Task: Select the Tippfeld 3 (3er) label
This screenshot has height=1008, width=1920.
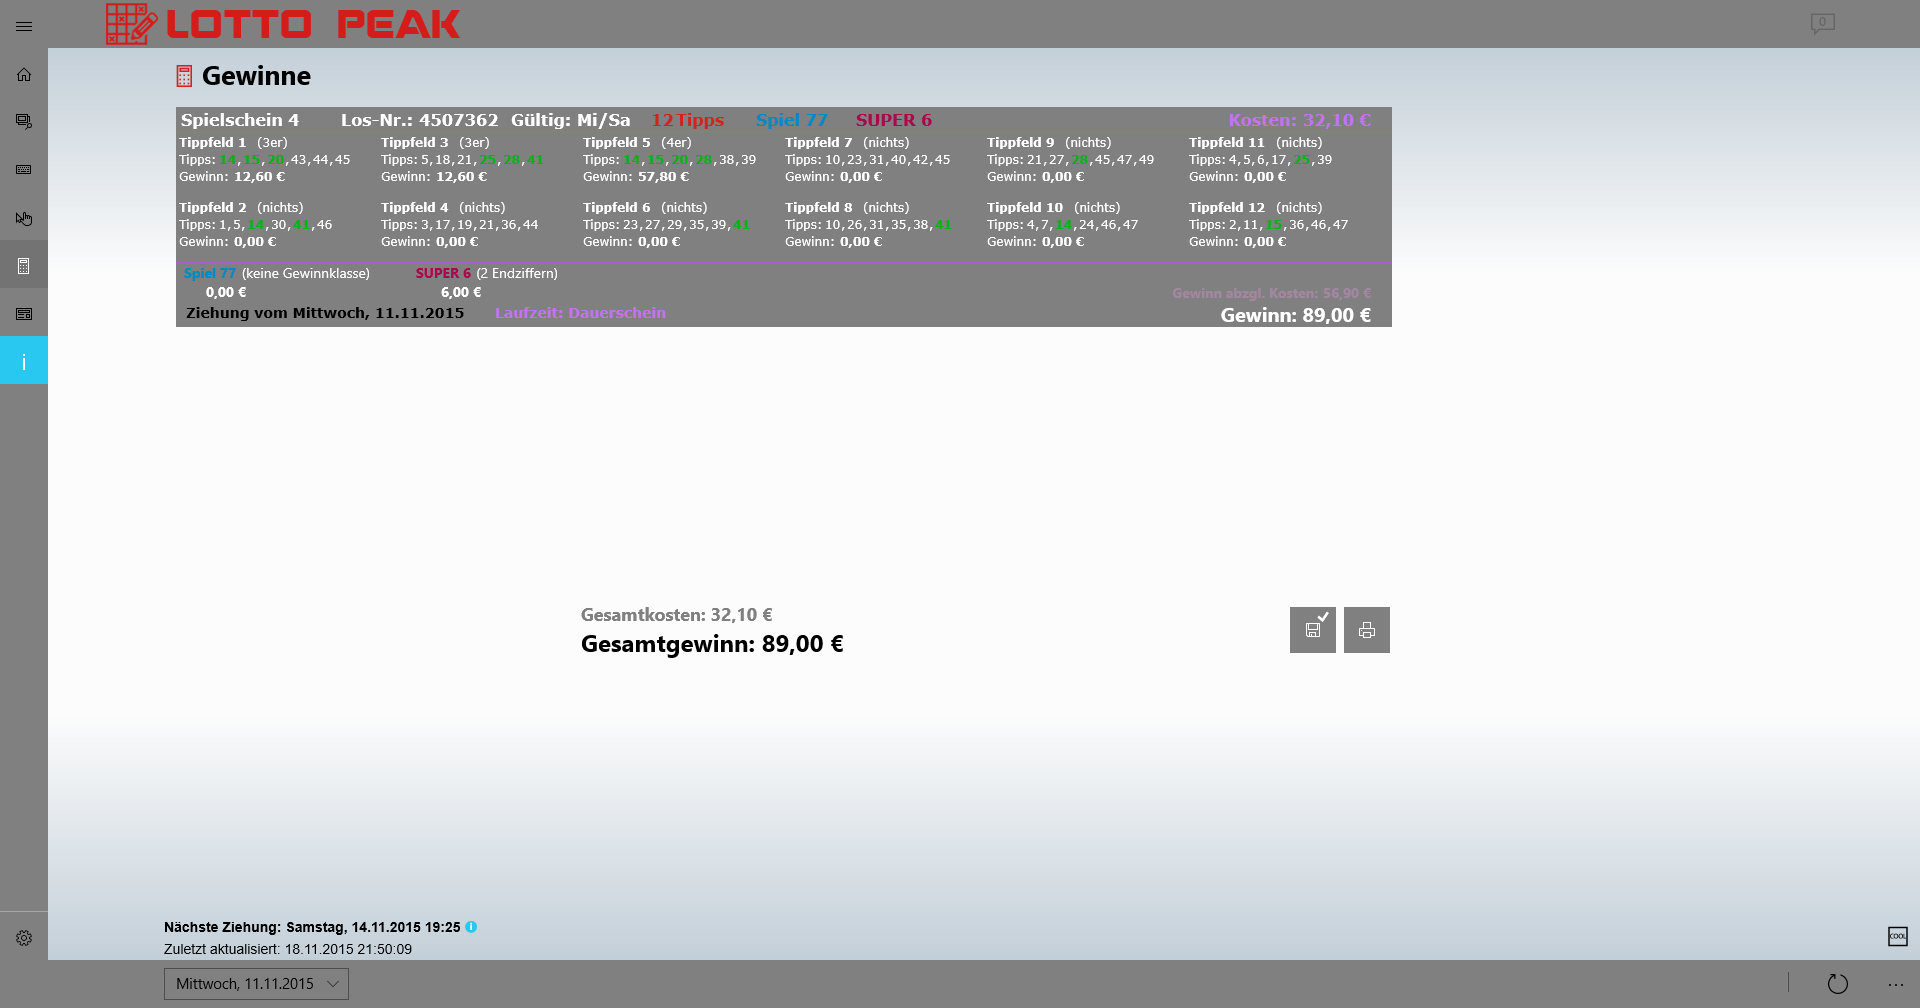Action: (435, 143)
